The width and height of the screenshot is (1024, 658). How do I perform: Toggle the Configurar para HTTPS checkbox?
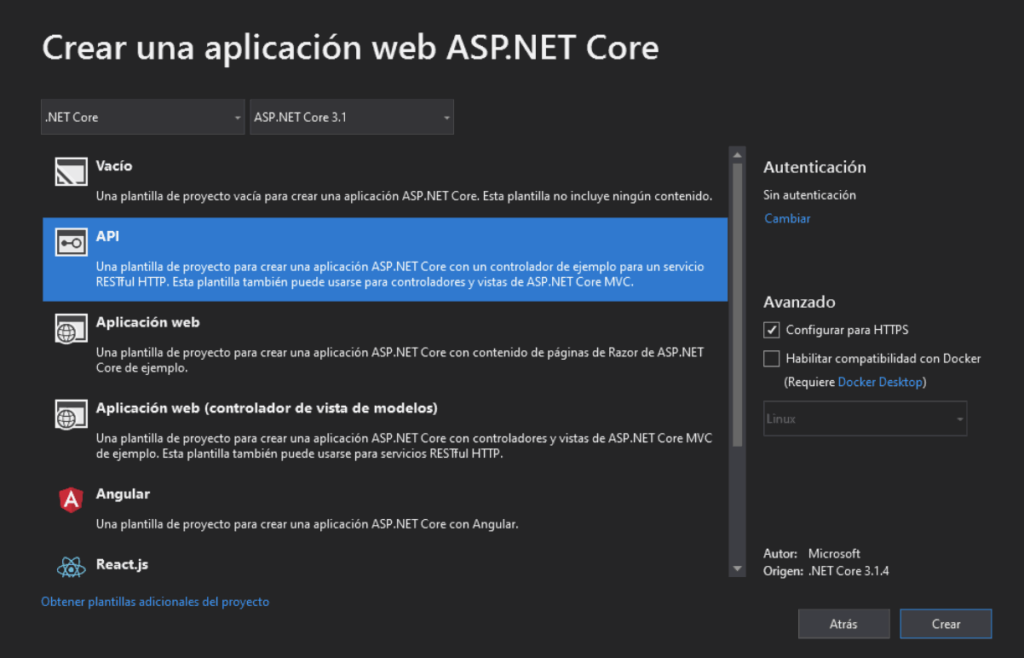[771, 330]
